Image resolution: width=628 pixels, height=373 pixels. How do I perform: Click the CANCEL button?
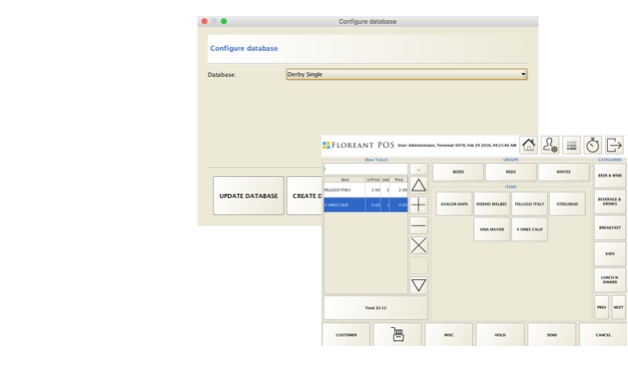(603, 335)
